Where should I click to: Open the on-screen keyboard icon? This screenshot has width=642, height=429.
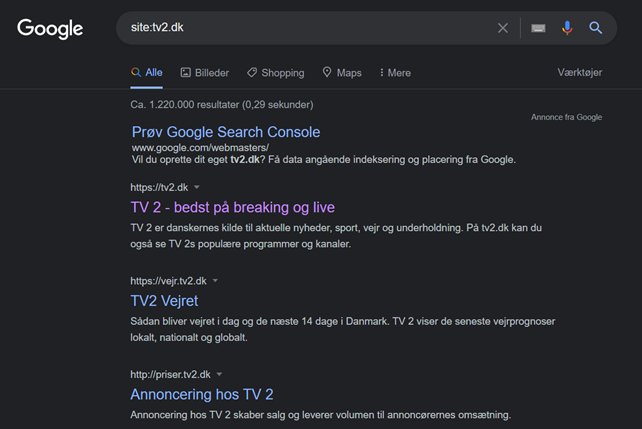[x=538, y=28]
